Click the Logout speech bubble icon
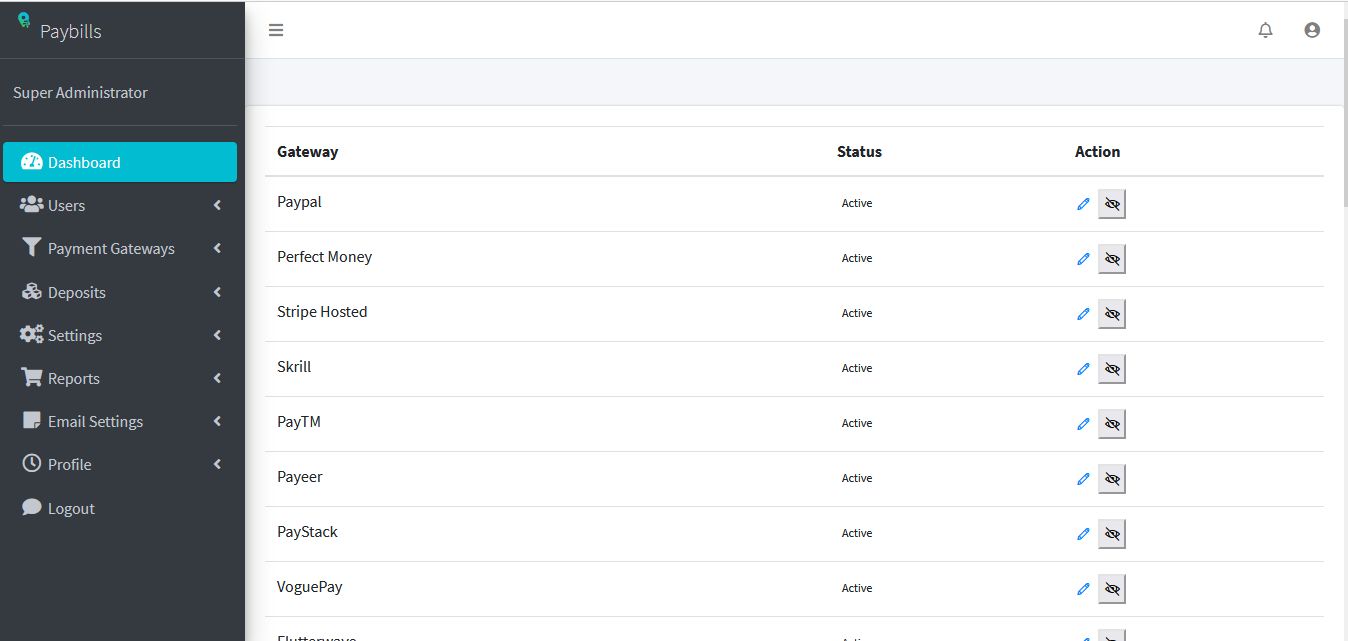This screenshot has width=1348, height=641. (31, 507)
